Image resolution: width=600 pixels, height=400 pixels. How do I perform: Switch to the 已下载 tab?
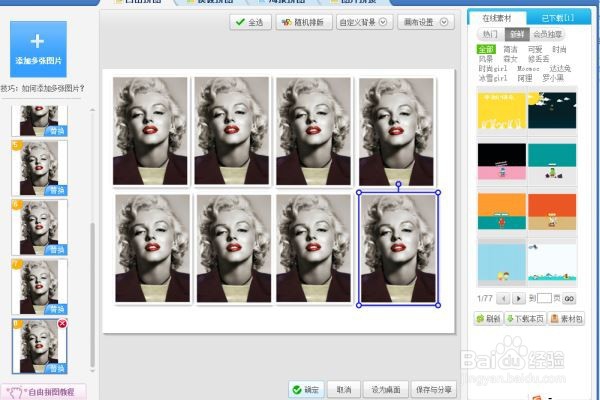pyautogui.click(x=558, y=18)
